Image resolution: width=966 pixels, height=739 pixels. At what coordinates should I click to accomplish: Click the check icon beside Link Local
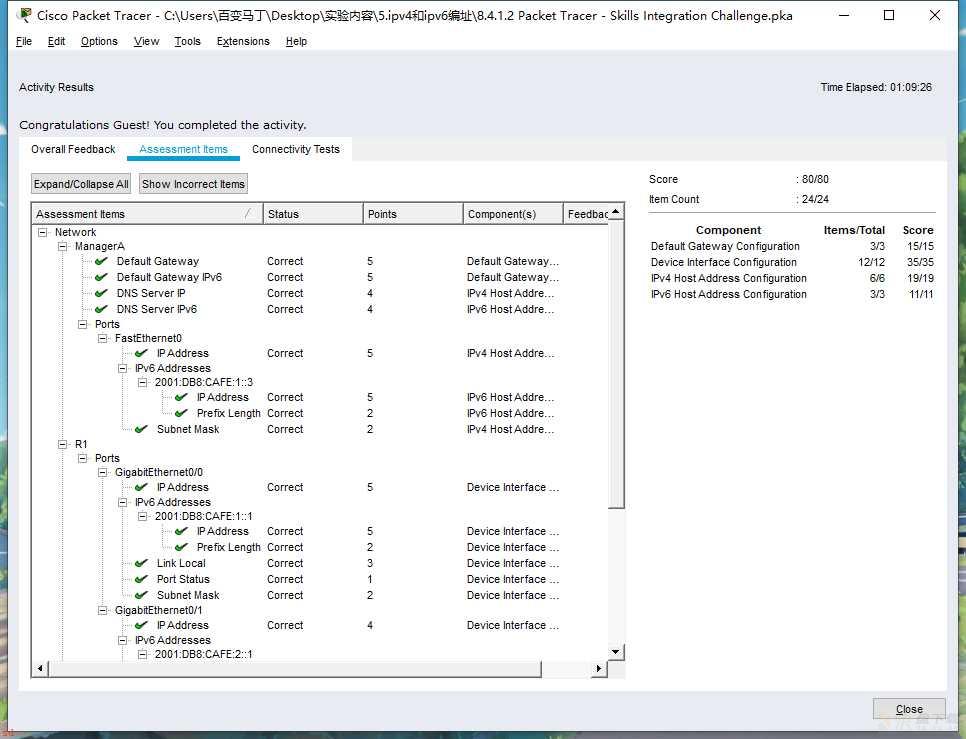pyautogui.click(x=142, y=563)
